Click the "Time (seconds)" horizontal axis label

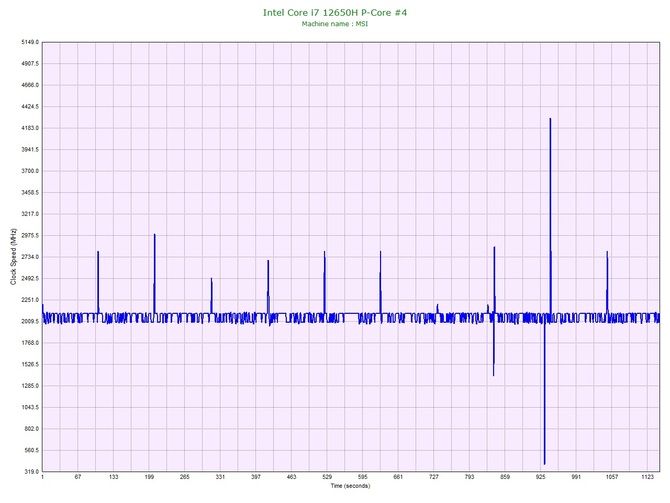pos(349,485)
